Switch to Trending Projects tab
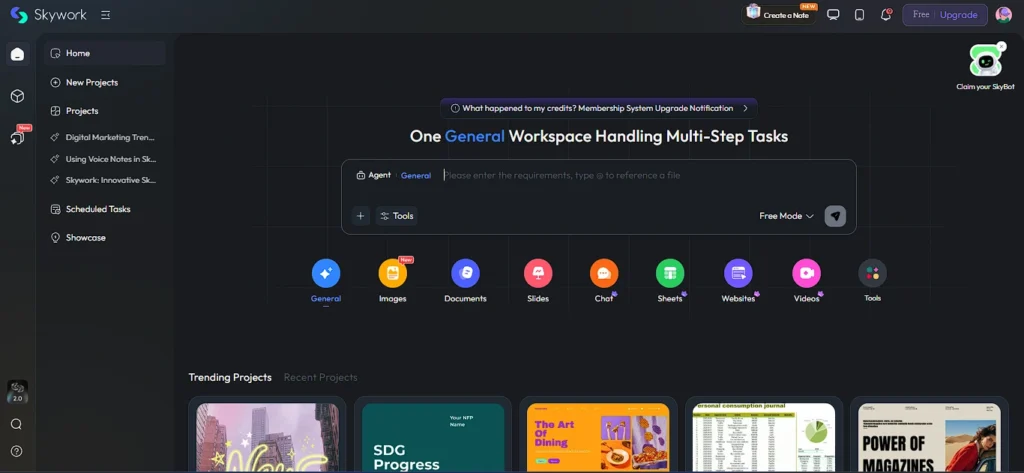 click(x=230, y=377)
